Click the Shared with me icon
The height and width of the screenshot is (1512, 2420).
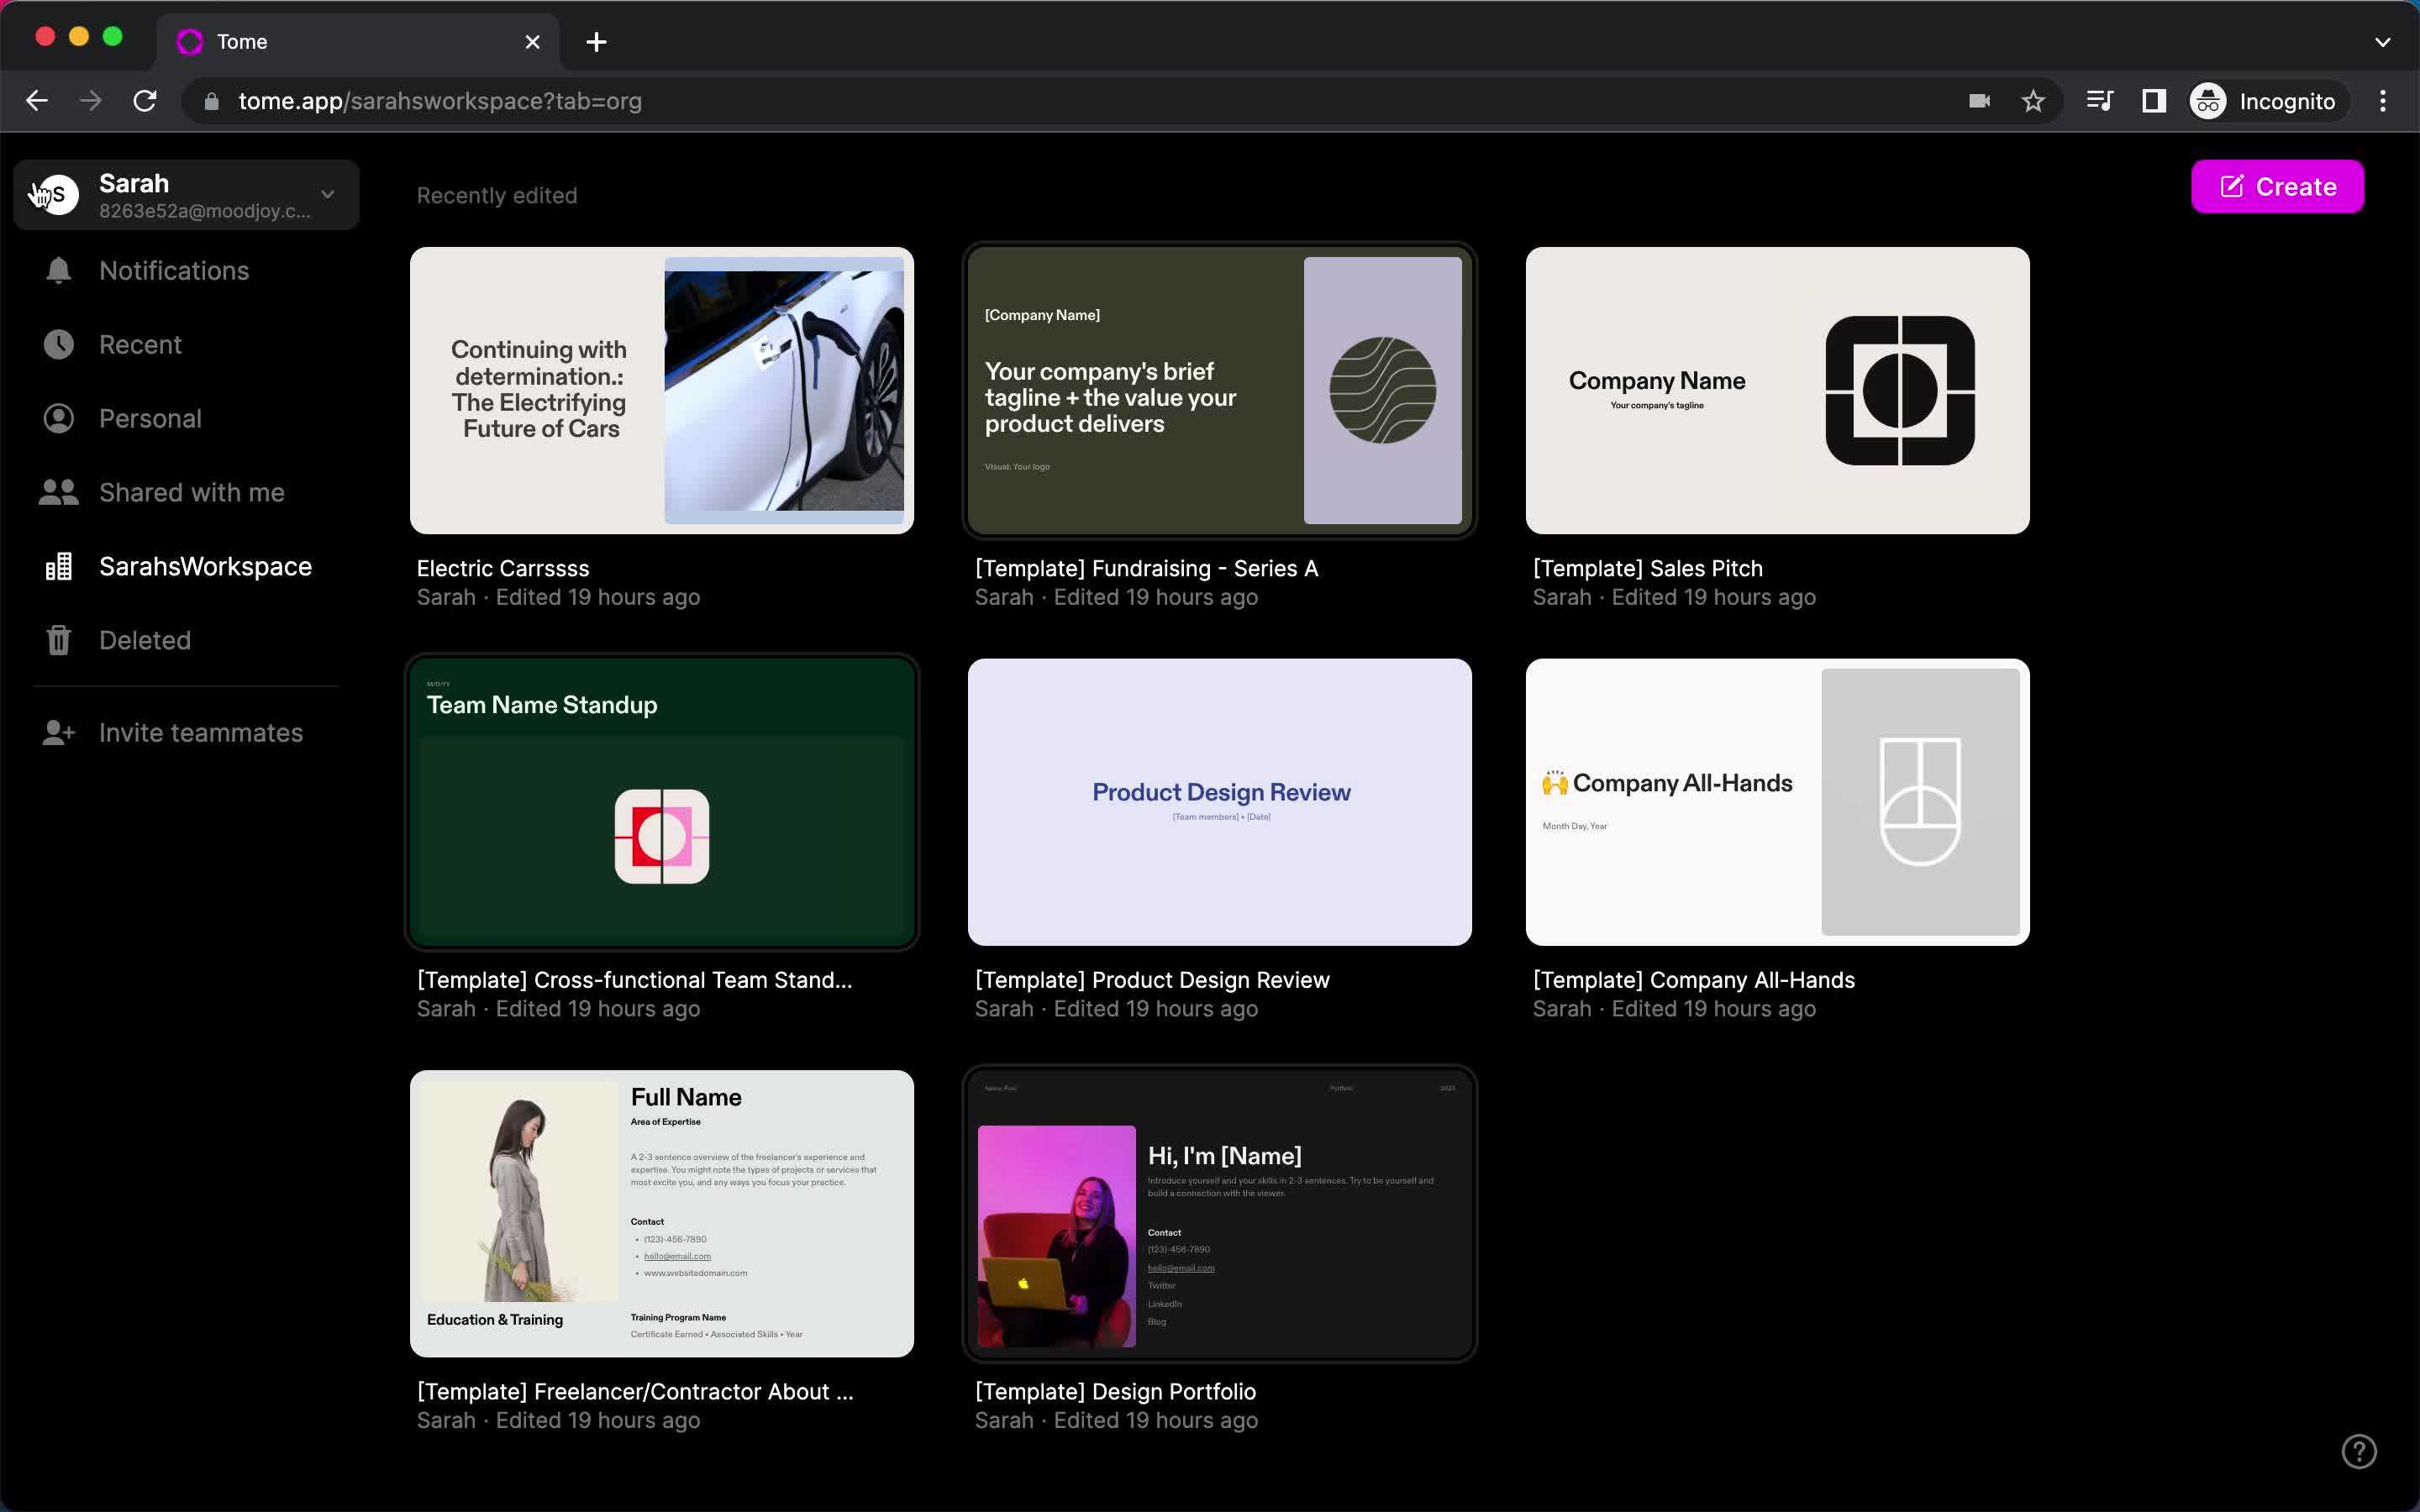(57, 491)
